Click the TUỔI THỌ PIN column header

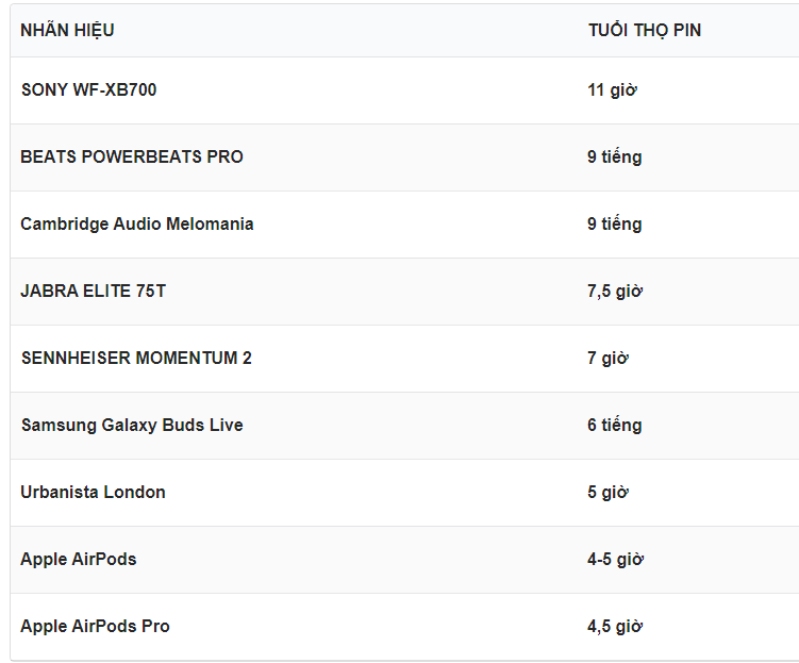tap(644, 30)
